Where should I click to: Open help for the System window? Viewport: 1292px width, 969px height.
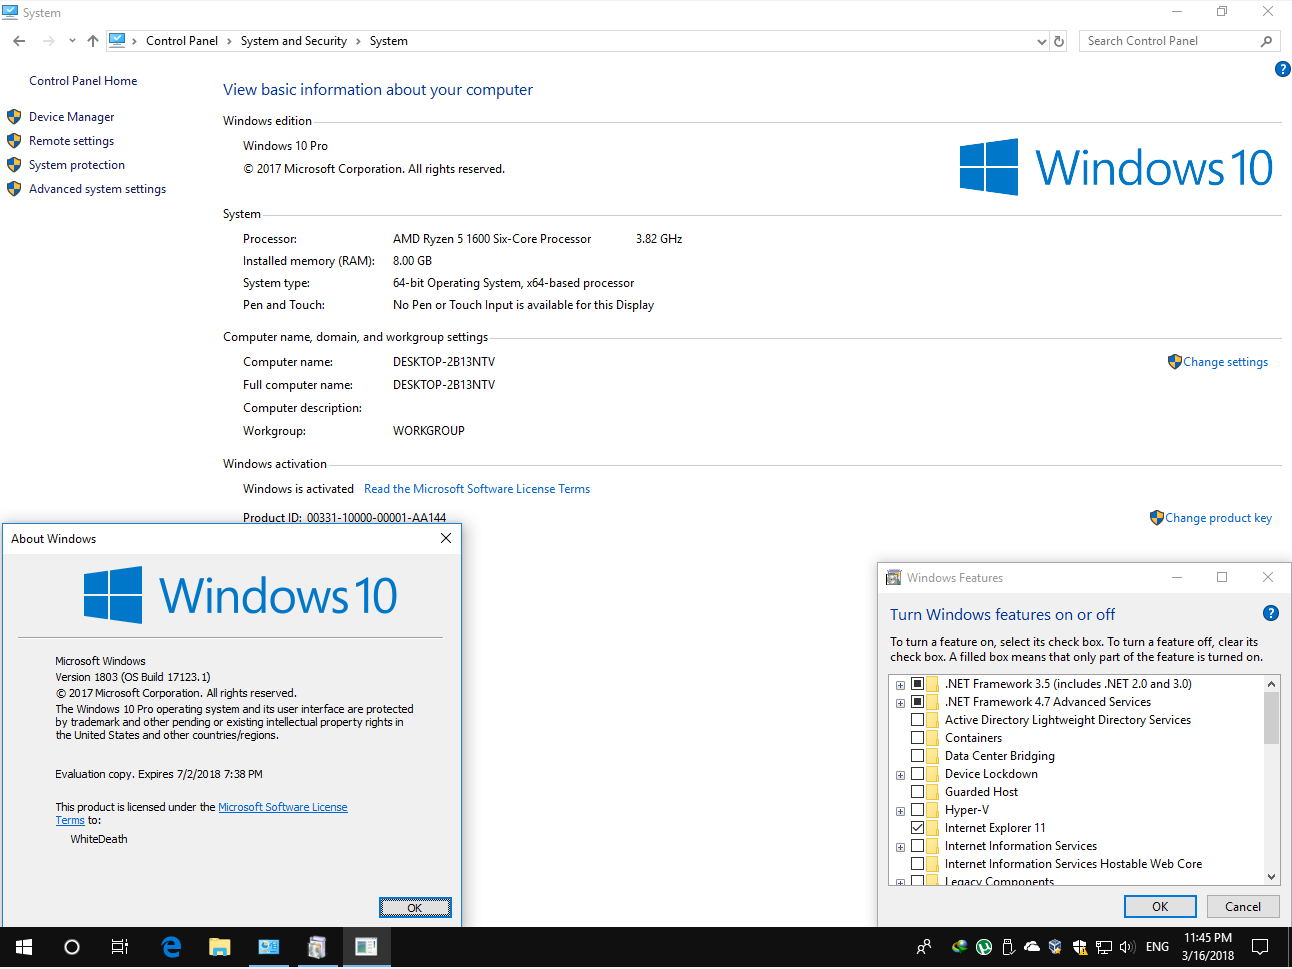click(1283, 69)
